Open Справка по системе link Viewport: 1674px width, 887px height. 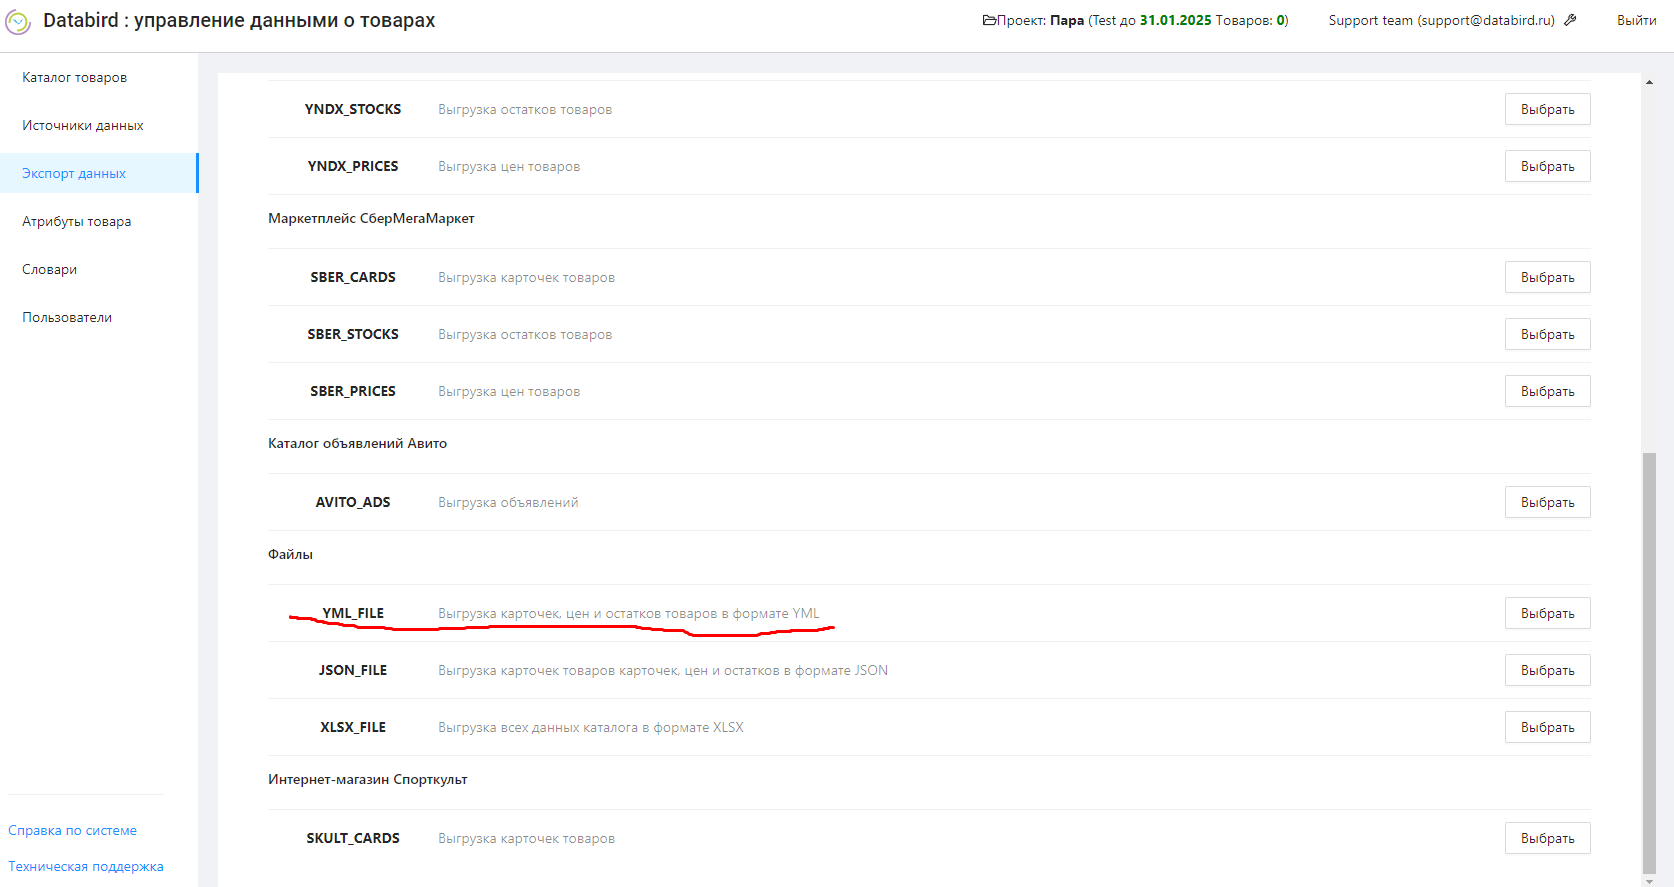point(73,830)
